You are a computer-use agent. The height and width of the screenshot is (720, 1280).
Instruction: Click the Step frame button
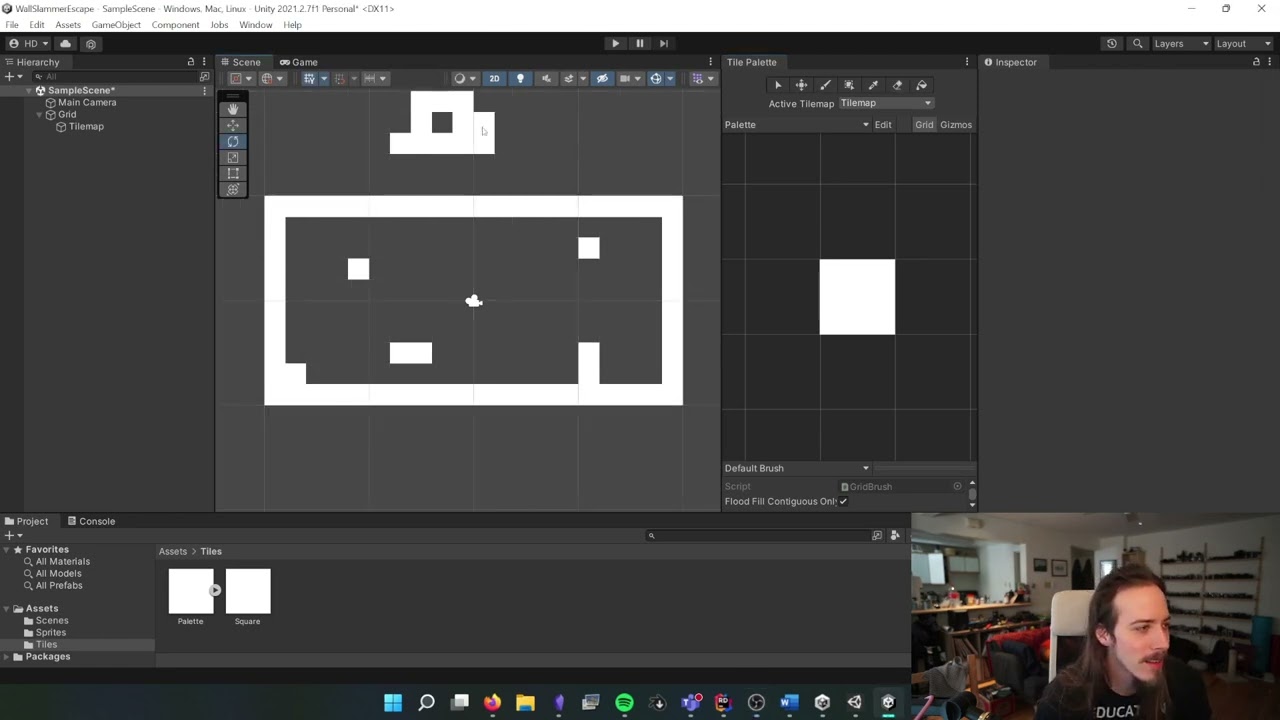point(663,43)
